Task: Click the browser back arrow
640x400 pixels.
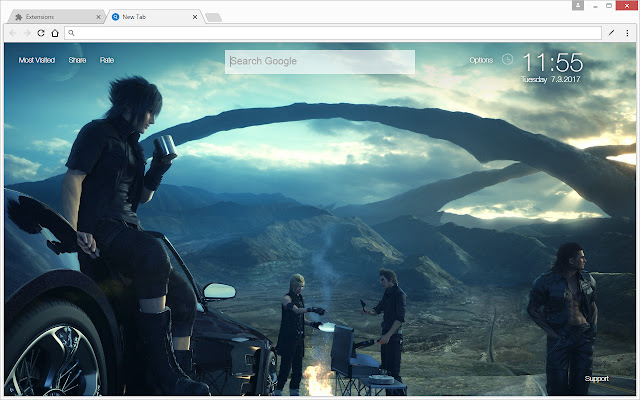Action: 13,33
